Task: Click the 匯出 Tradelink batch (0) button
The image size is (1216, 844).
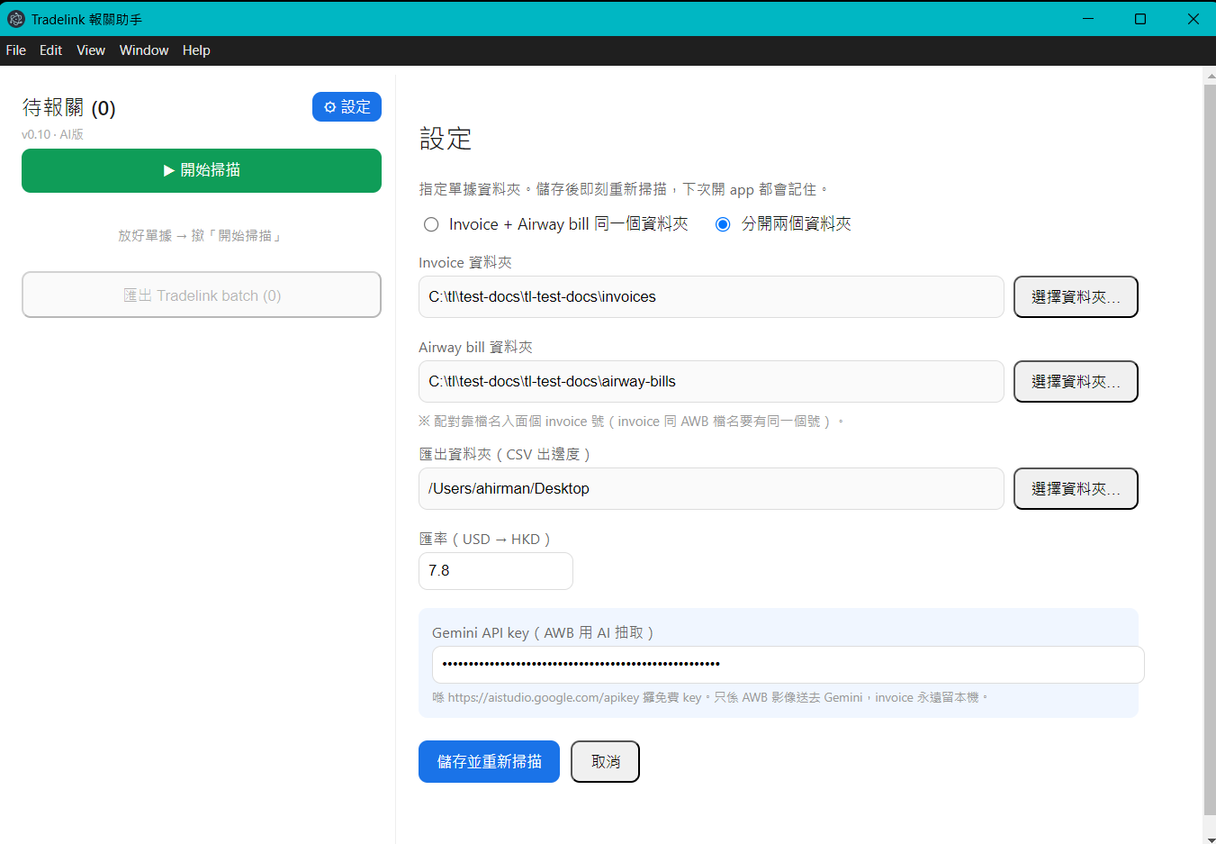Action: 201,295
